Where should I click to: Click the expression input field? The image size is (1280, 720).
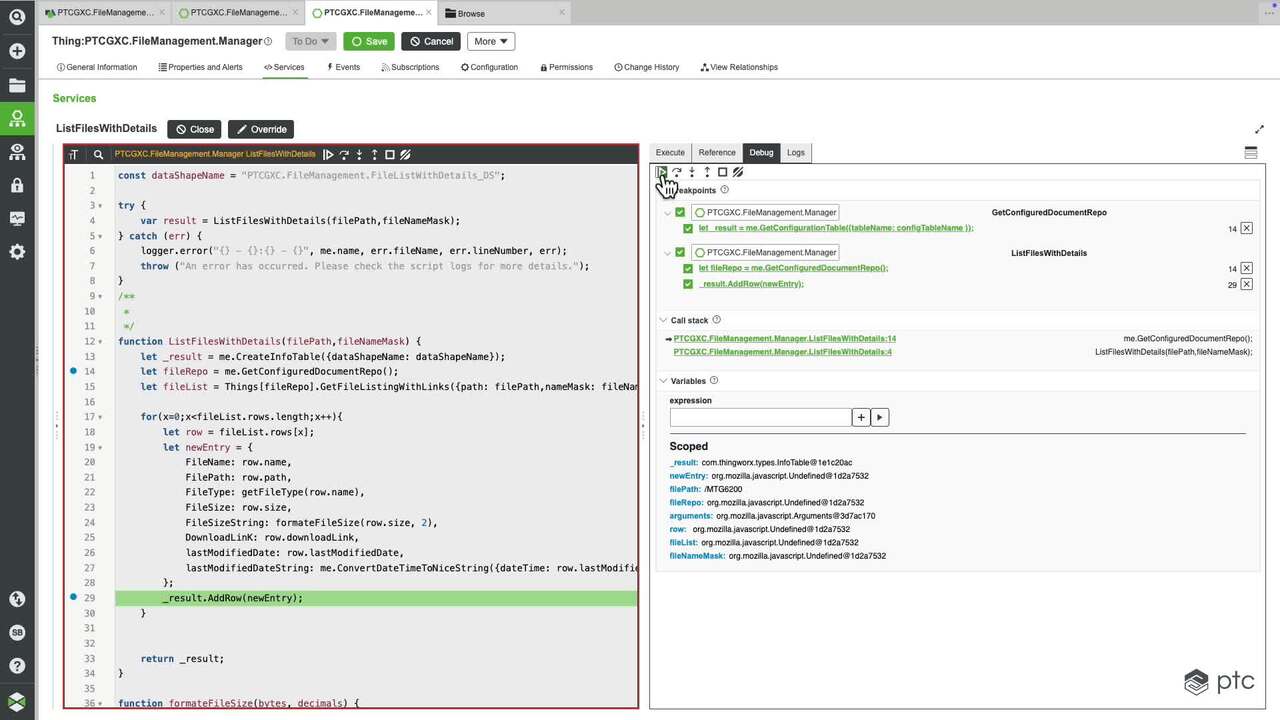click(x=761, y=417)
